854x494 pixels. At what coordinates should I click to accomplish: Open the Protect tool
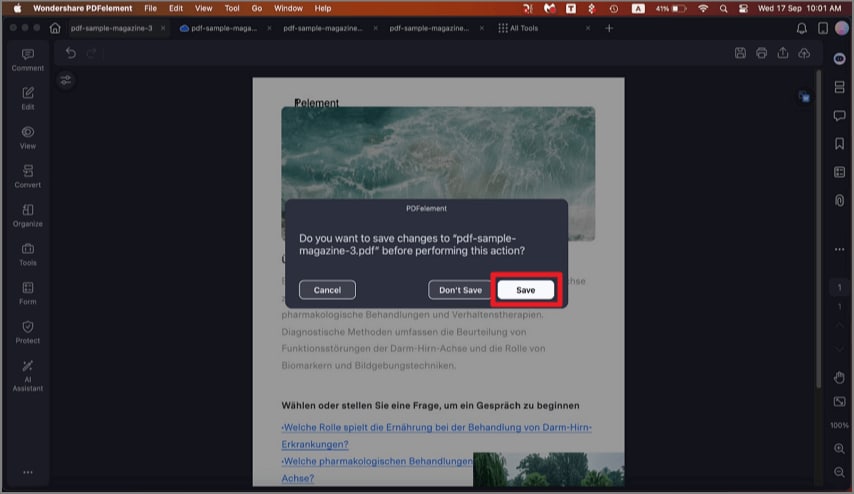pyautogui.click(x=27, y=332)
